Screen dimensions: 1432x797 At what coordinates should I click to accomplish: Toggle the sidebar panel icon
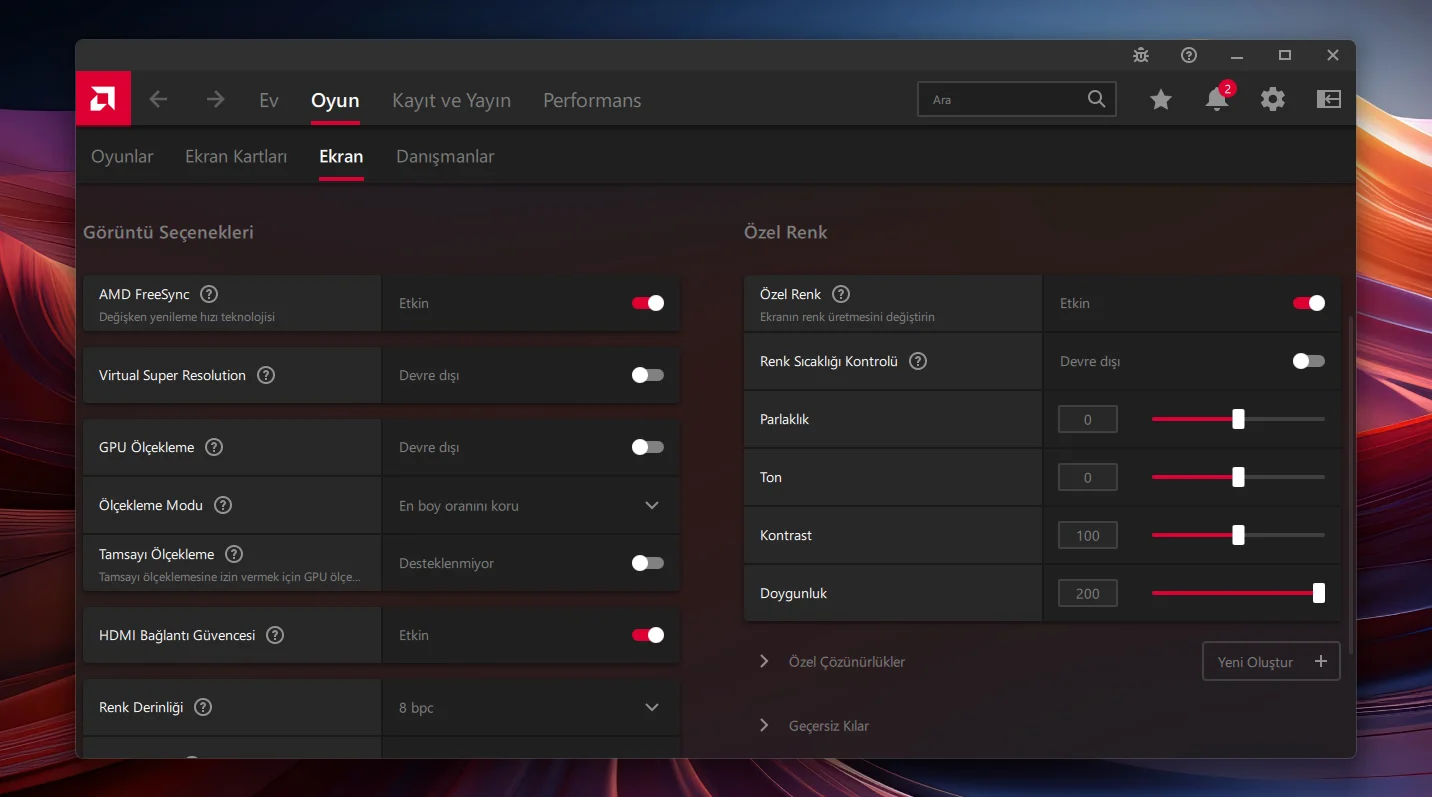pyautogui.click(x=1328, y=99)
